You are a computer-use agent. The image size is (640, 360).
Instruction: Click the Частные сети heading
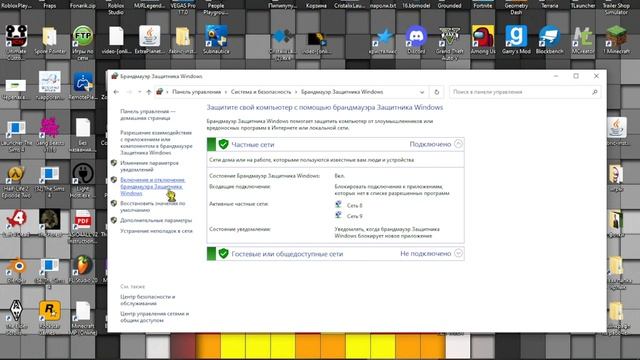click(x=253, y=144)
